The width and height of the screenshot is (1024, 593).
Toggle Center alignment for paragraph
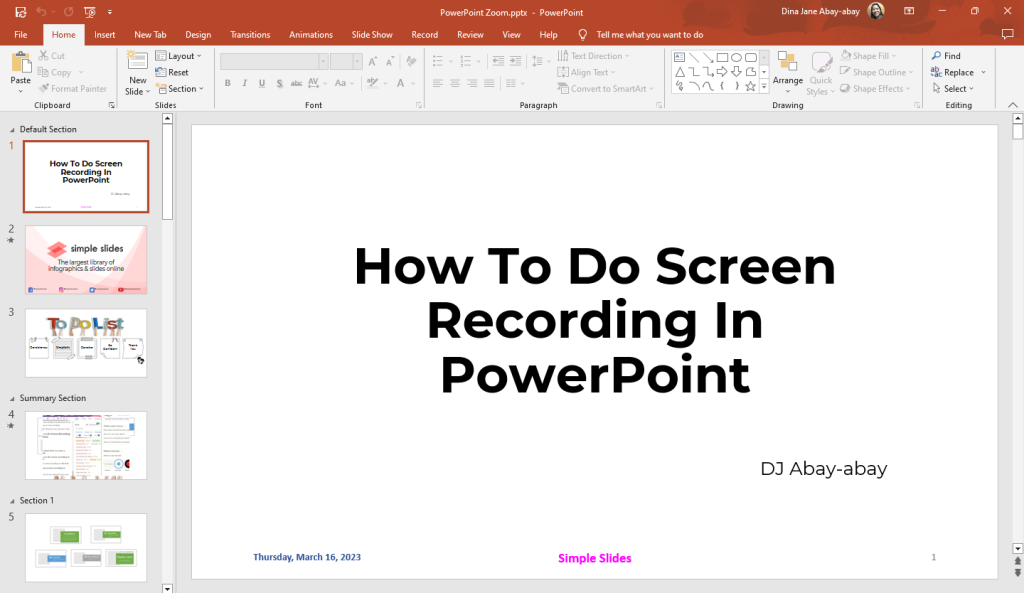(x=455, y=83)
